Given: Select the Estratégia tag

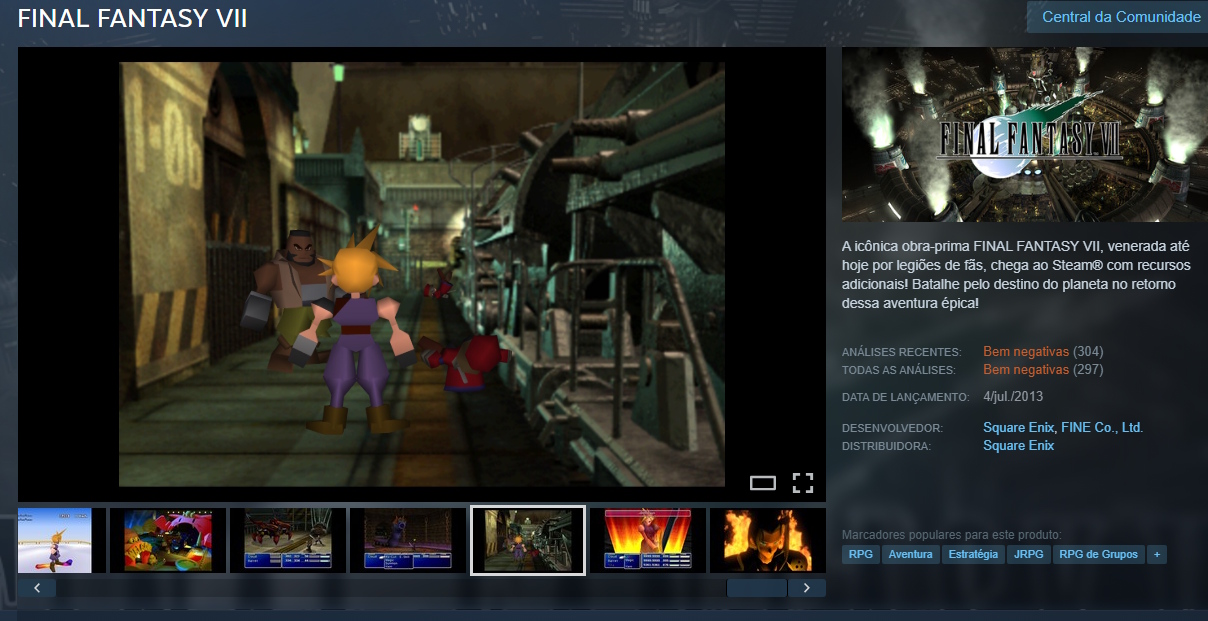Looking at the screenshot, I should [x=974, y=553].
